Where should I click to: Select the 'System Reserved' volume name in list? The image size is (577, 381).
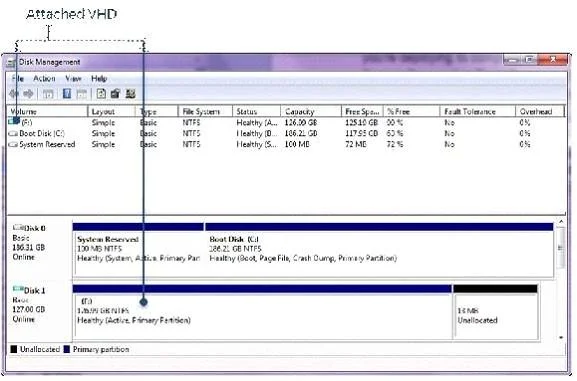tap(47, 144)
